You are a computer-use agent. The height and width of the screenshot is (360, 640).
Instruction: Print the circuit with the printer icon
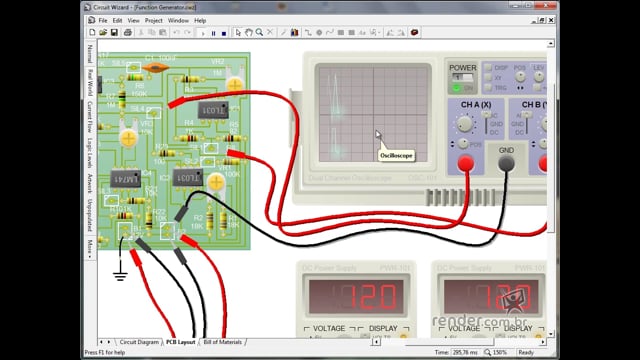pyautogui.click(x=128, y=33)
